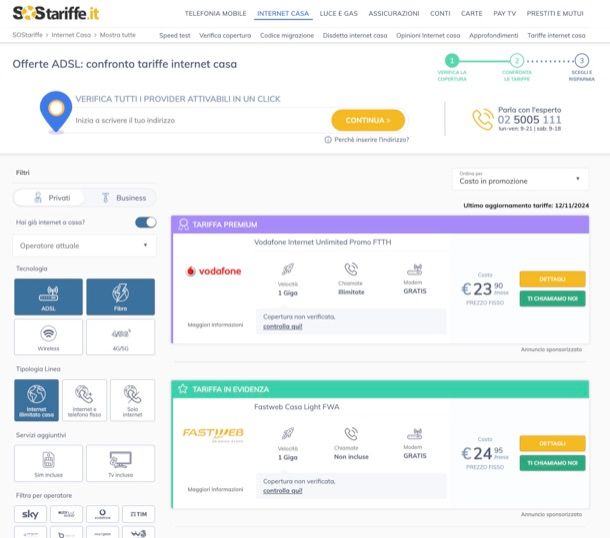Open the SOStariffe.it home logo
This screenshot has height=538, width=610.
pyautogui.click(x=56, y=13)
